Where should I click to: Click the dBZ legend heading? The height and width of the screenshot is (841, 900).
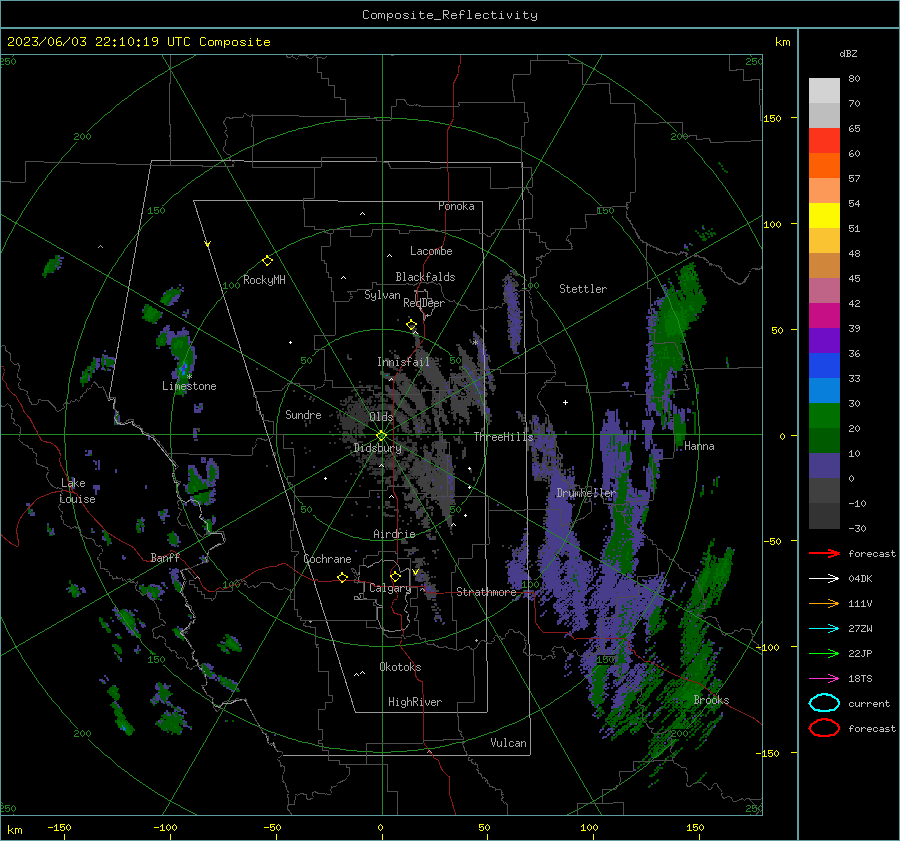pos(848,54)
